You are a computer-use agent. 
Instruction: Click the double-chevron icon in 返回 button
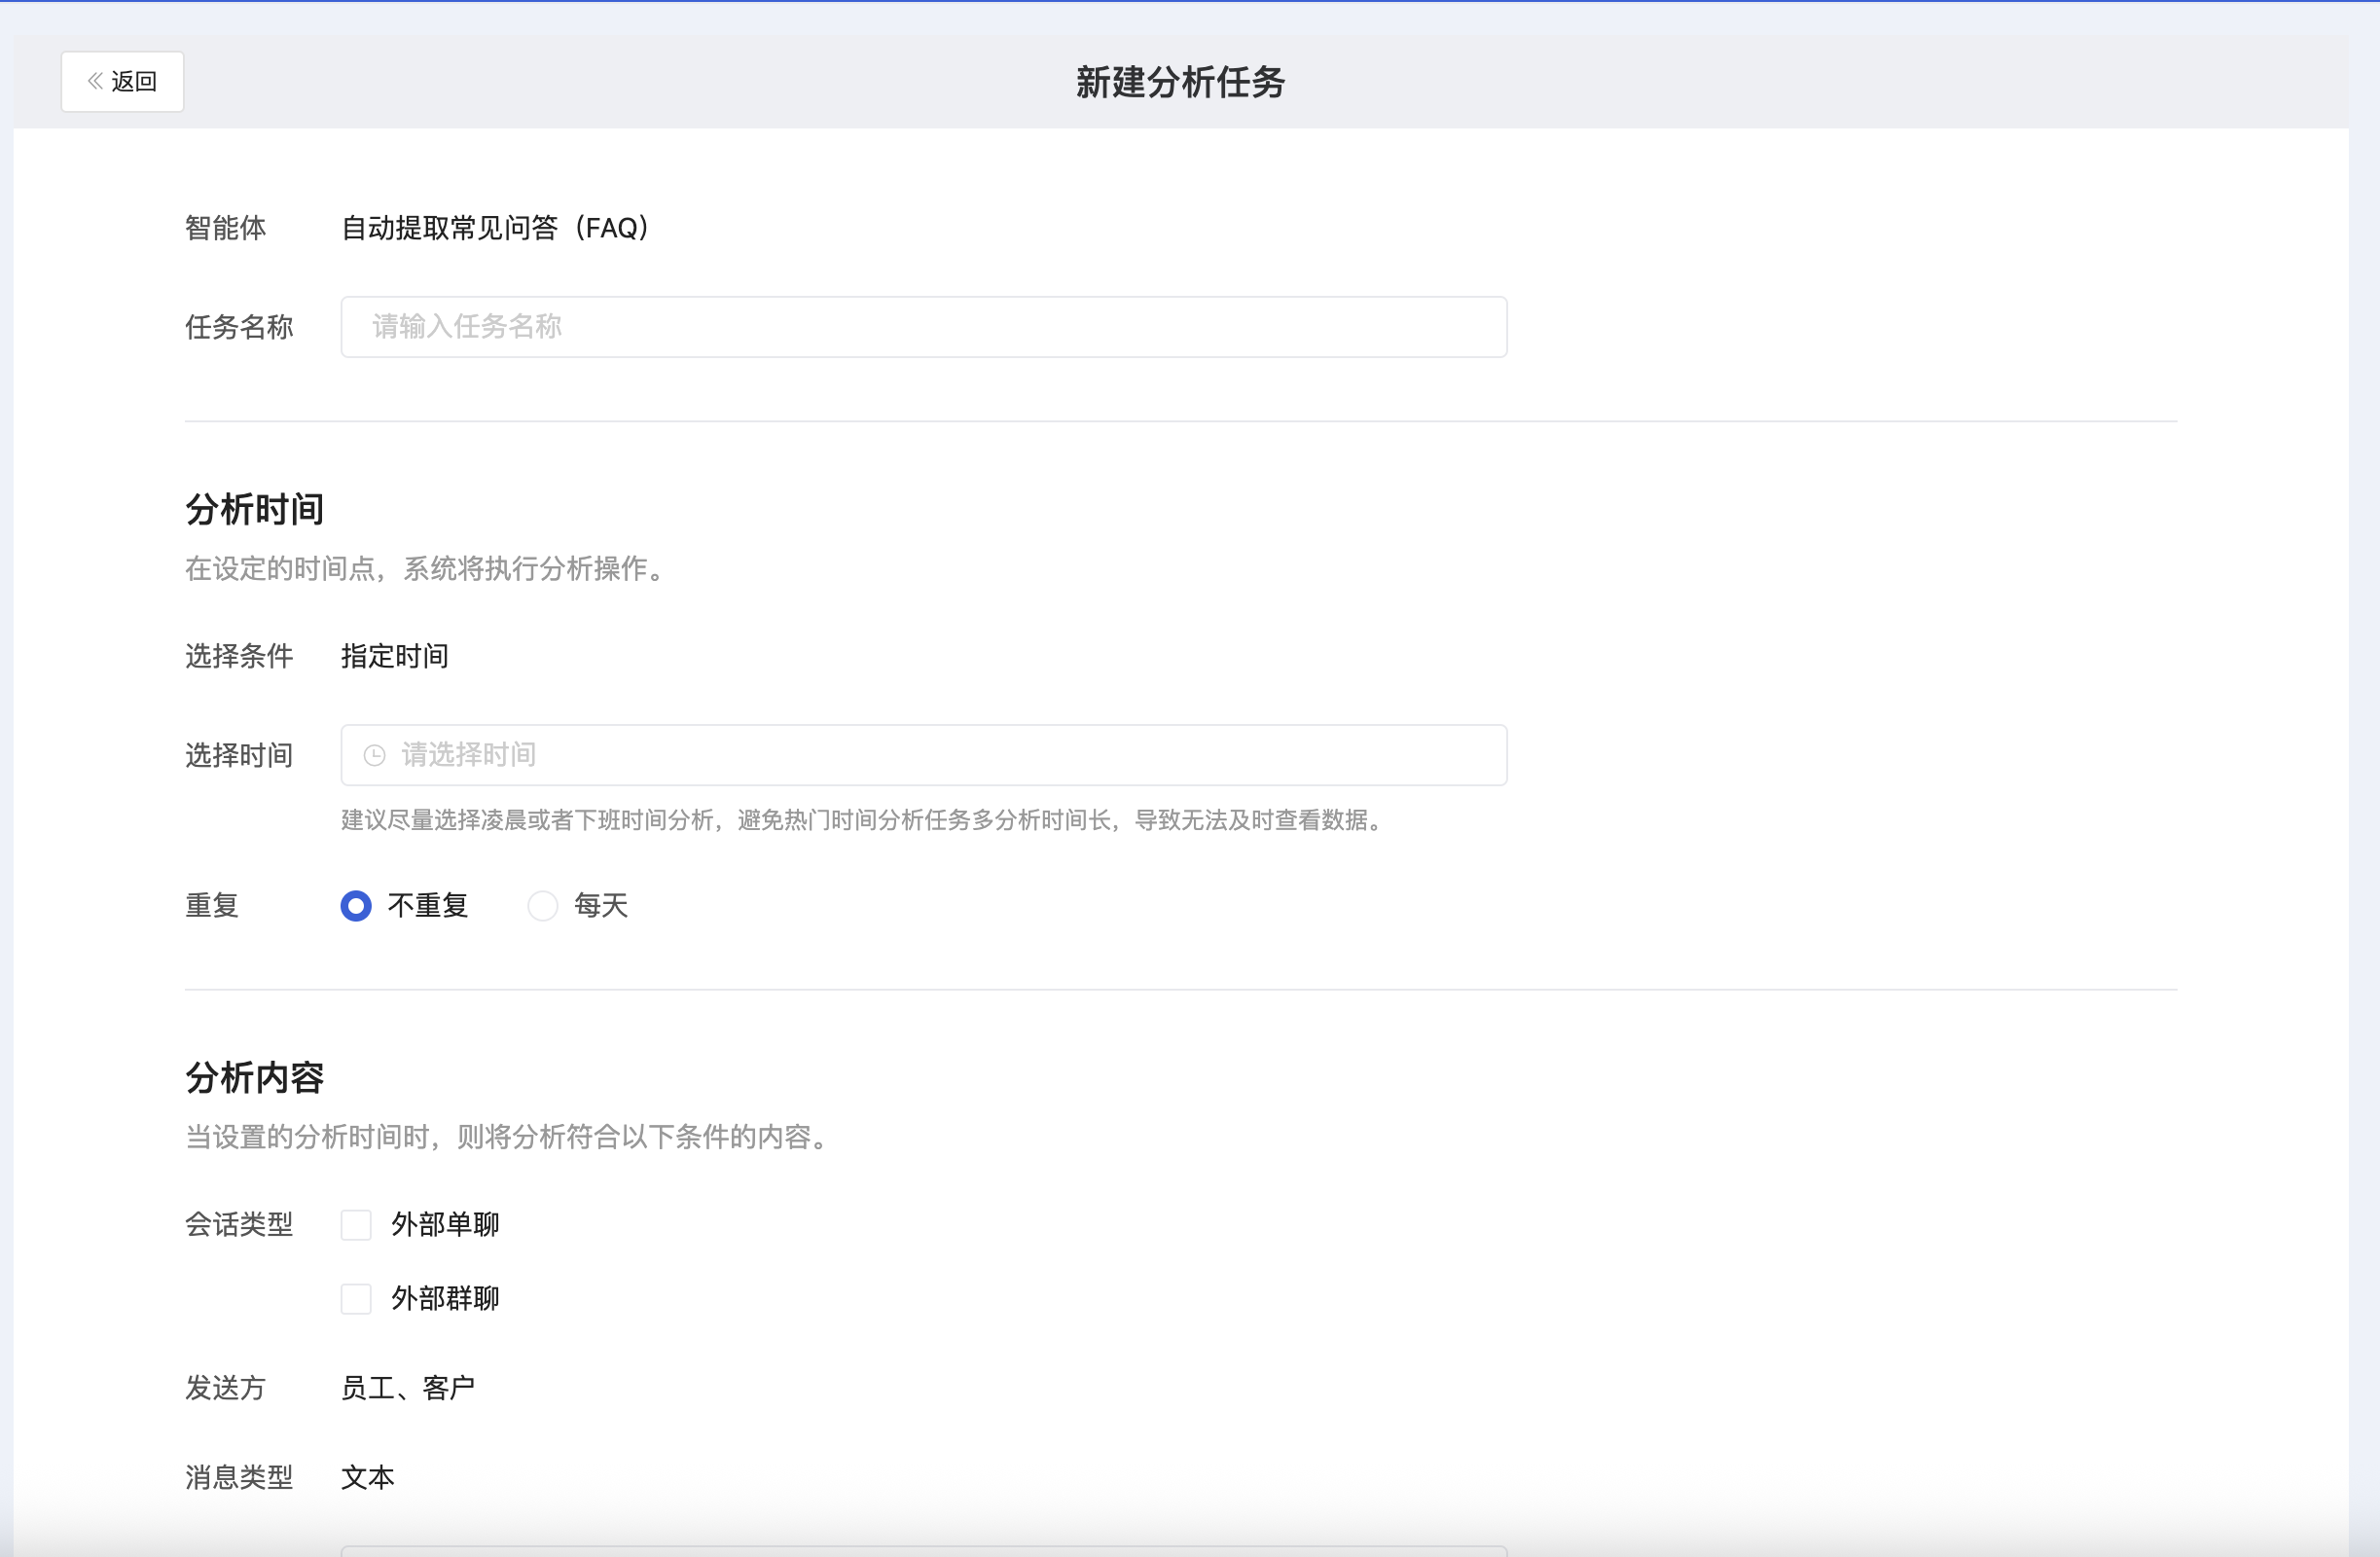click(95, 81)
